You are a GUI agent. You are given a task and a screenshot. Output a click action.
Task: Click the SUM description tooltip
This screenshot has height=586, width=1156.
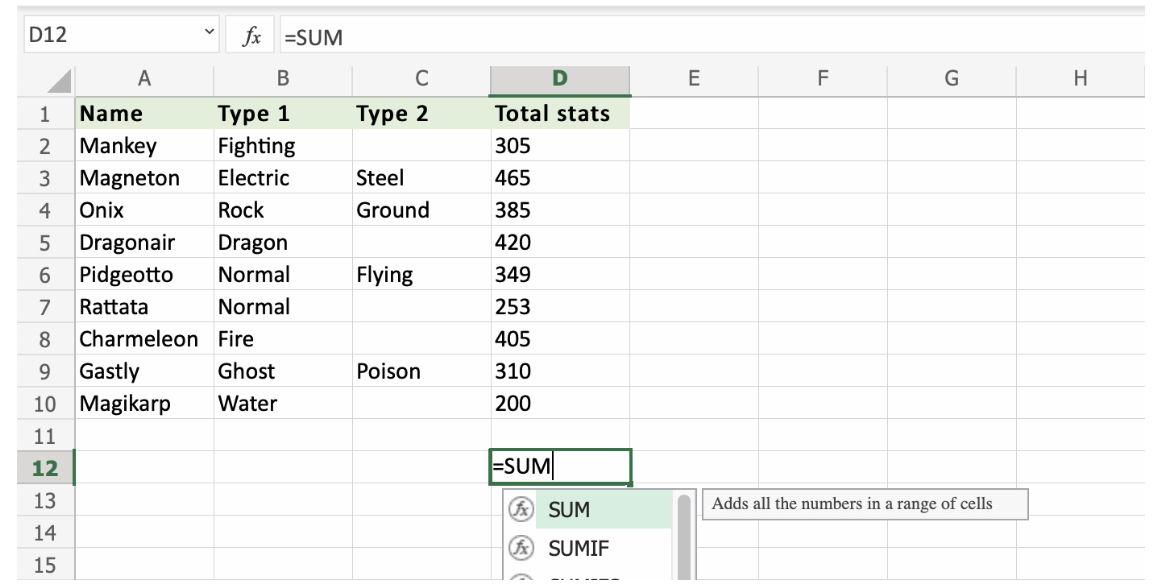866,504
